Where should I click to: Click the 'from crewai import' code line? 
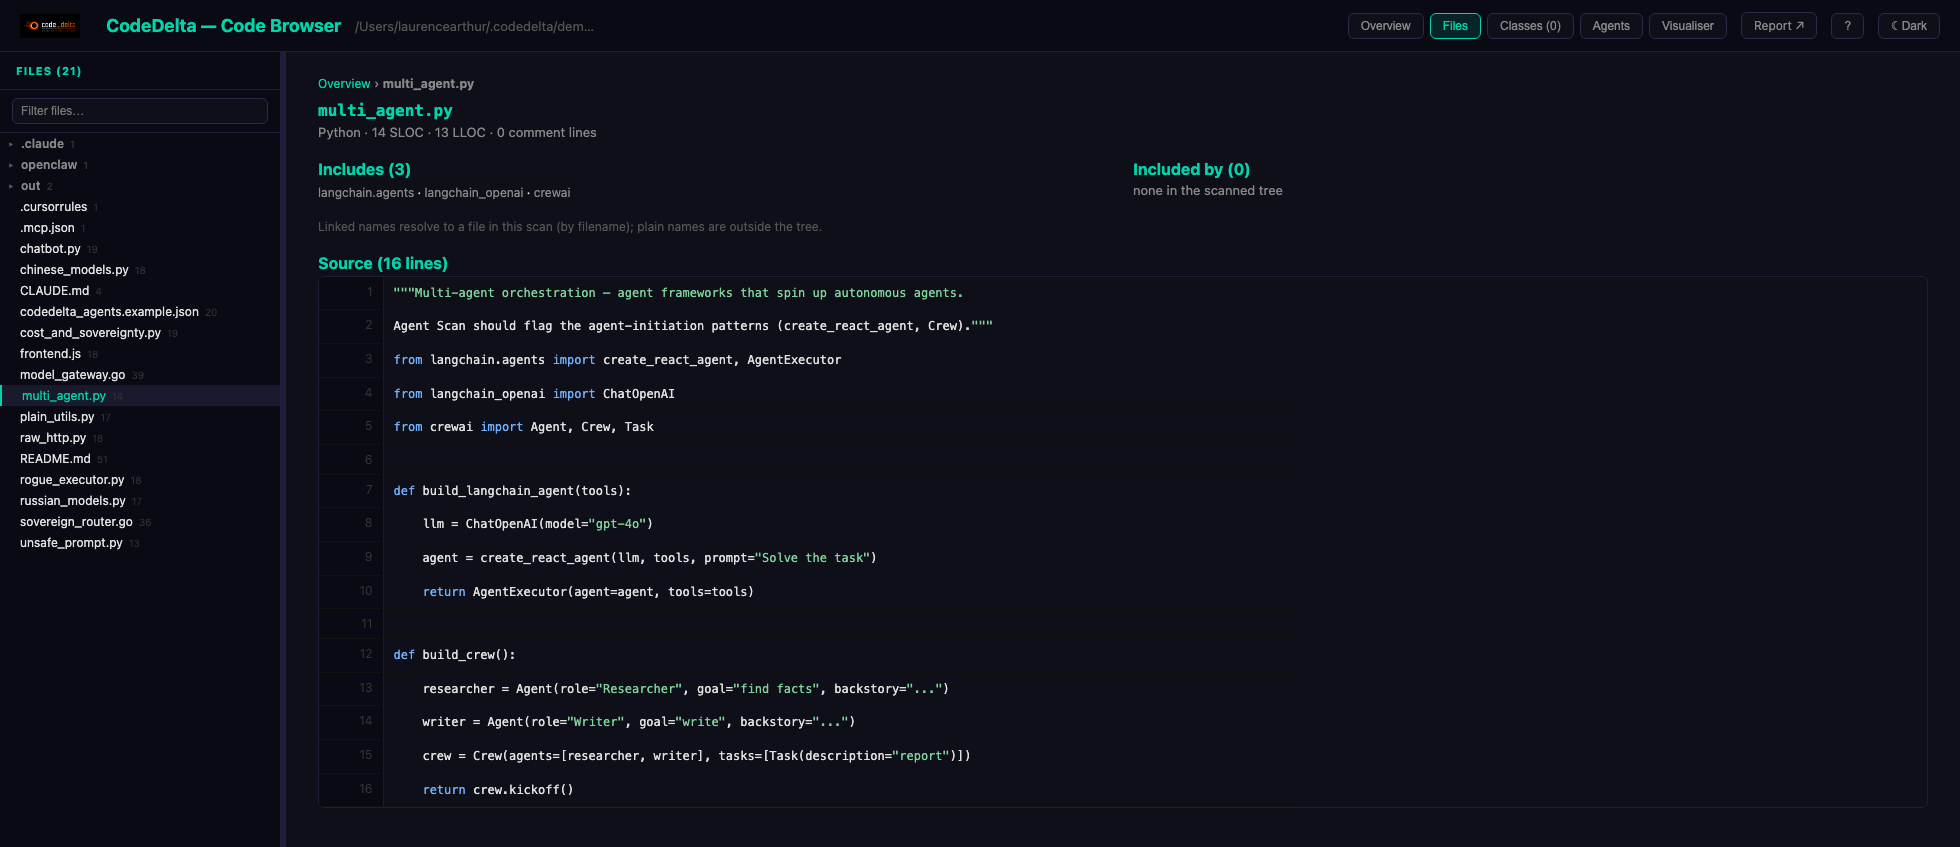click(523, 427)
